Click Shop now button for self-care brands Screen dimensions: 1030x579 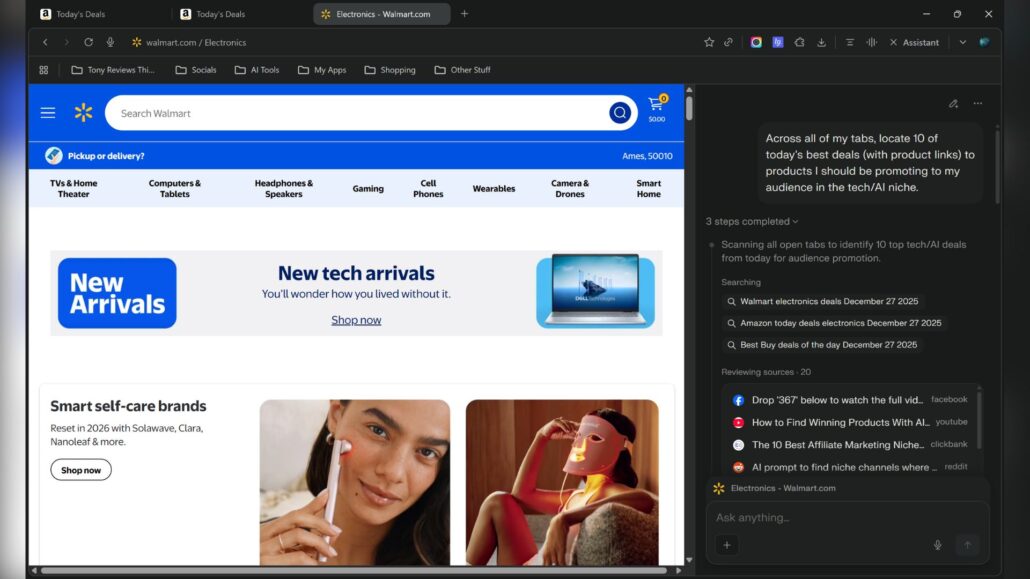[x=81, y=470]
